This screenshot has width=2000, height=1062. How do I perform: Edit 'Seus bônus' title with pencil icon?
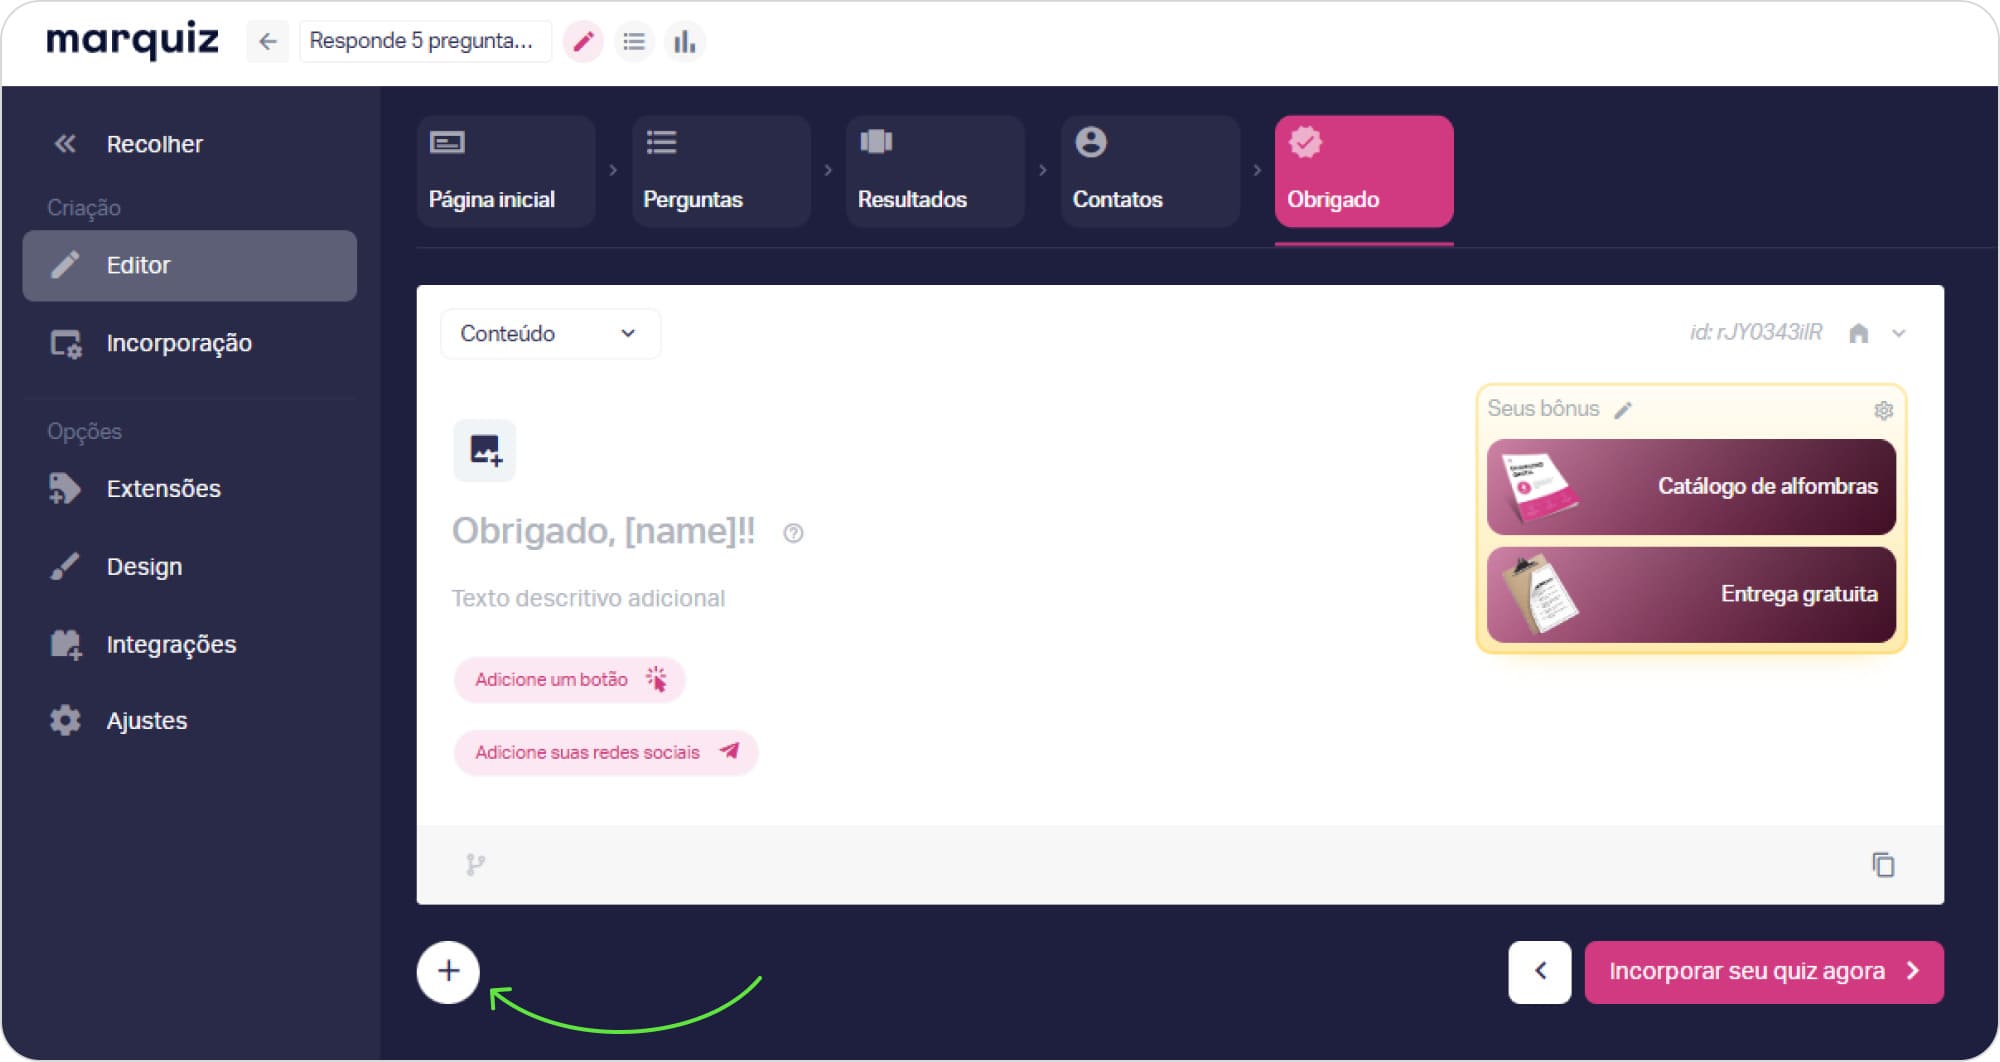point(1623,410)
